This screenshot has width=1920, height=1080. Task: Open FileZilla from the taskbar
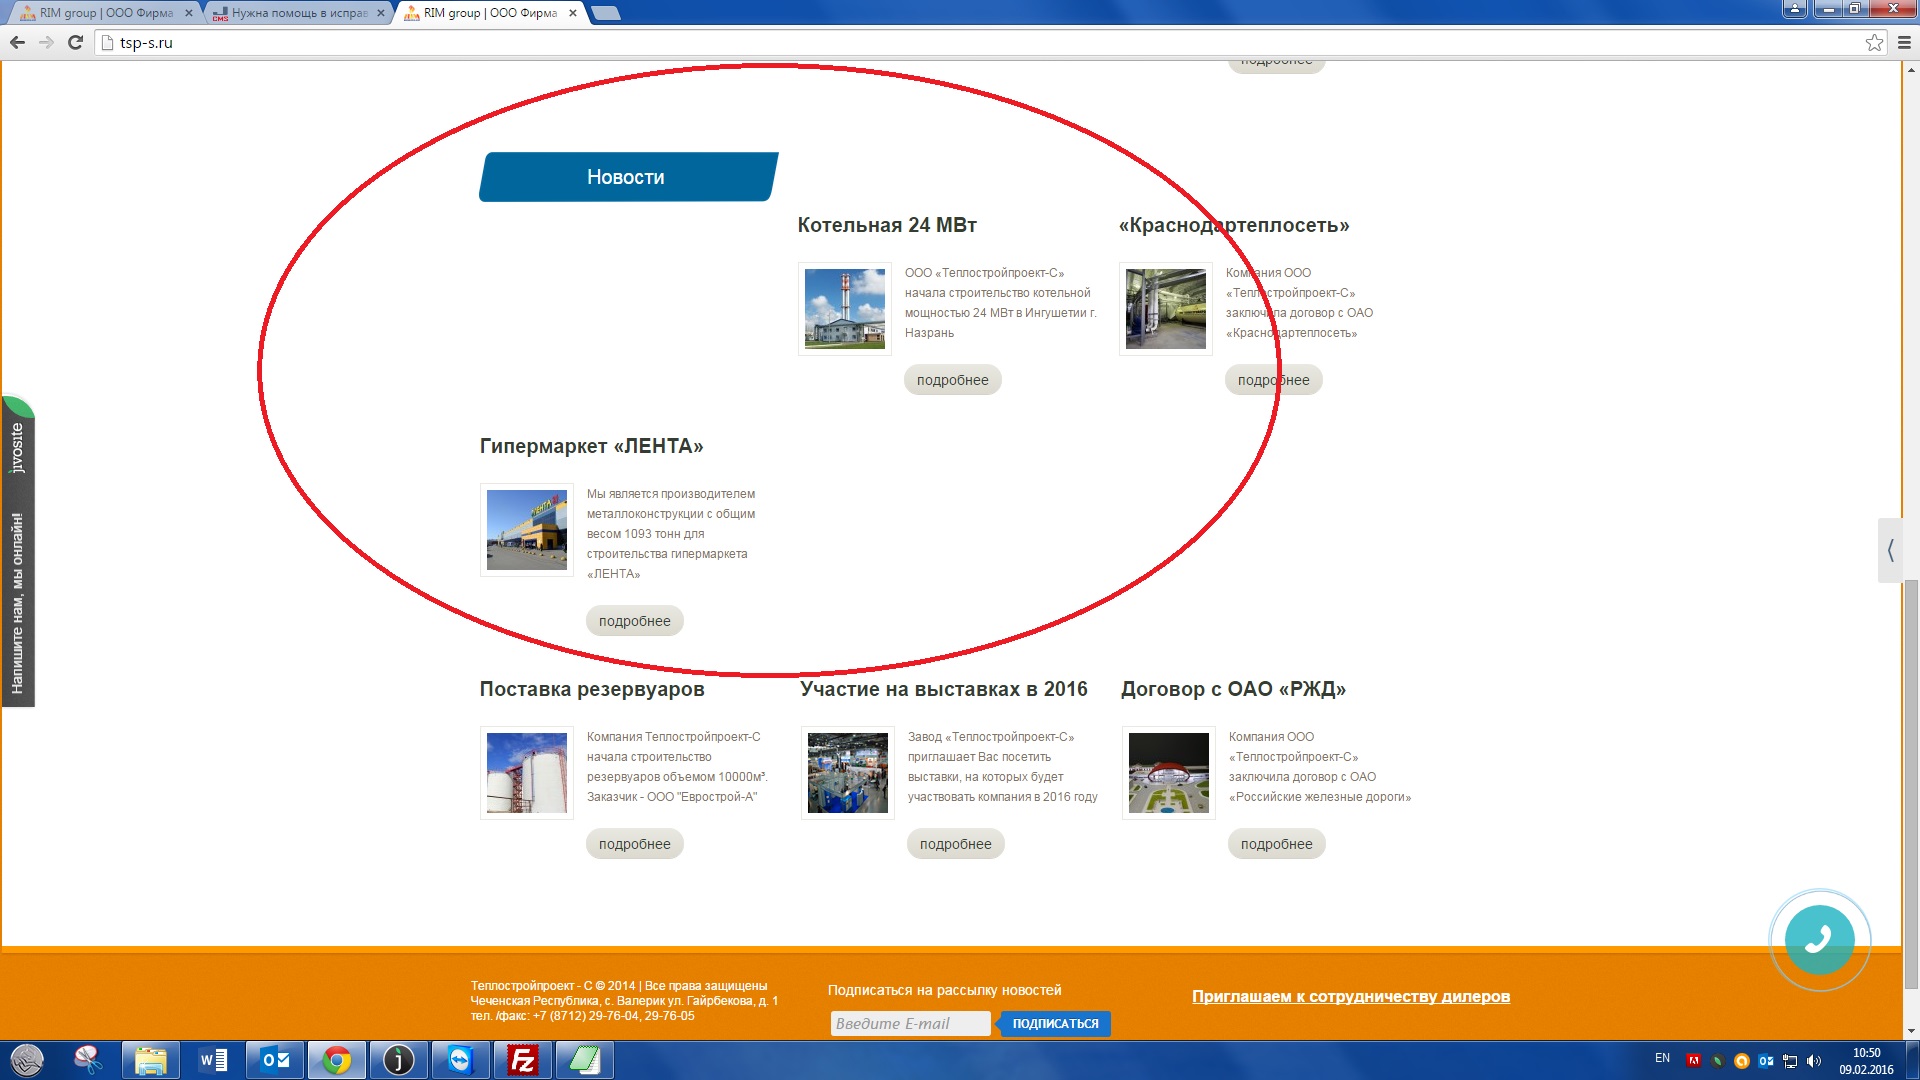click(523, 1060)
